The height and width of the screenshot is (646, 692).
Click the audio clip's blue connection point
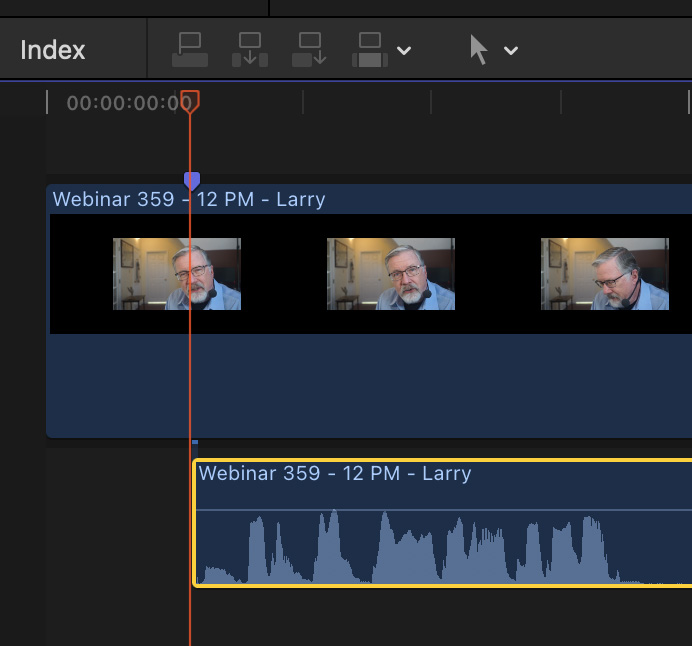[x=195, y=442]
